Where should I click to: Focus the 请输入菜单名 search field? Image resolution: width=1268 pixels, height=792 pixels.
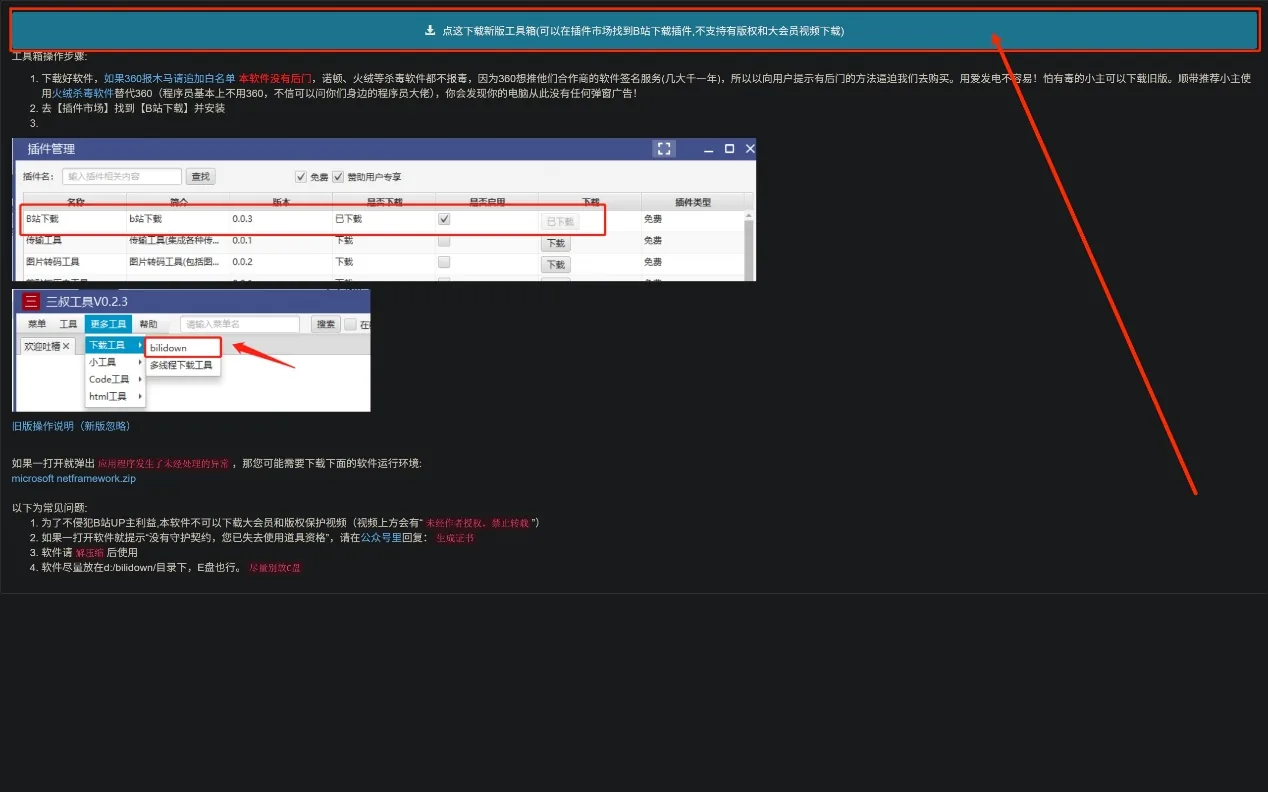240,324
